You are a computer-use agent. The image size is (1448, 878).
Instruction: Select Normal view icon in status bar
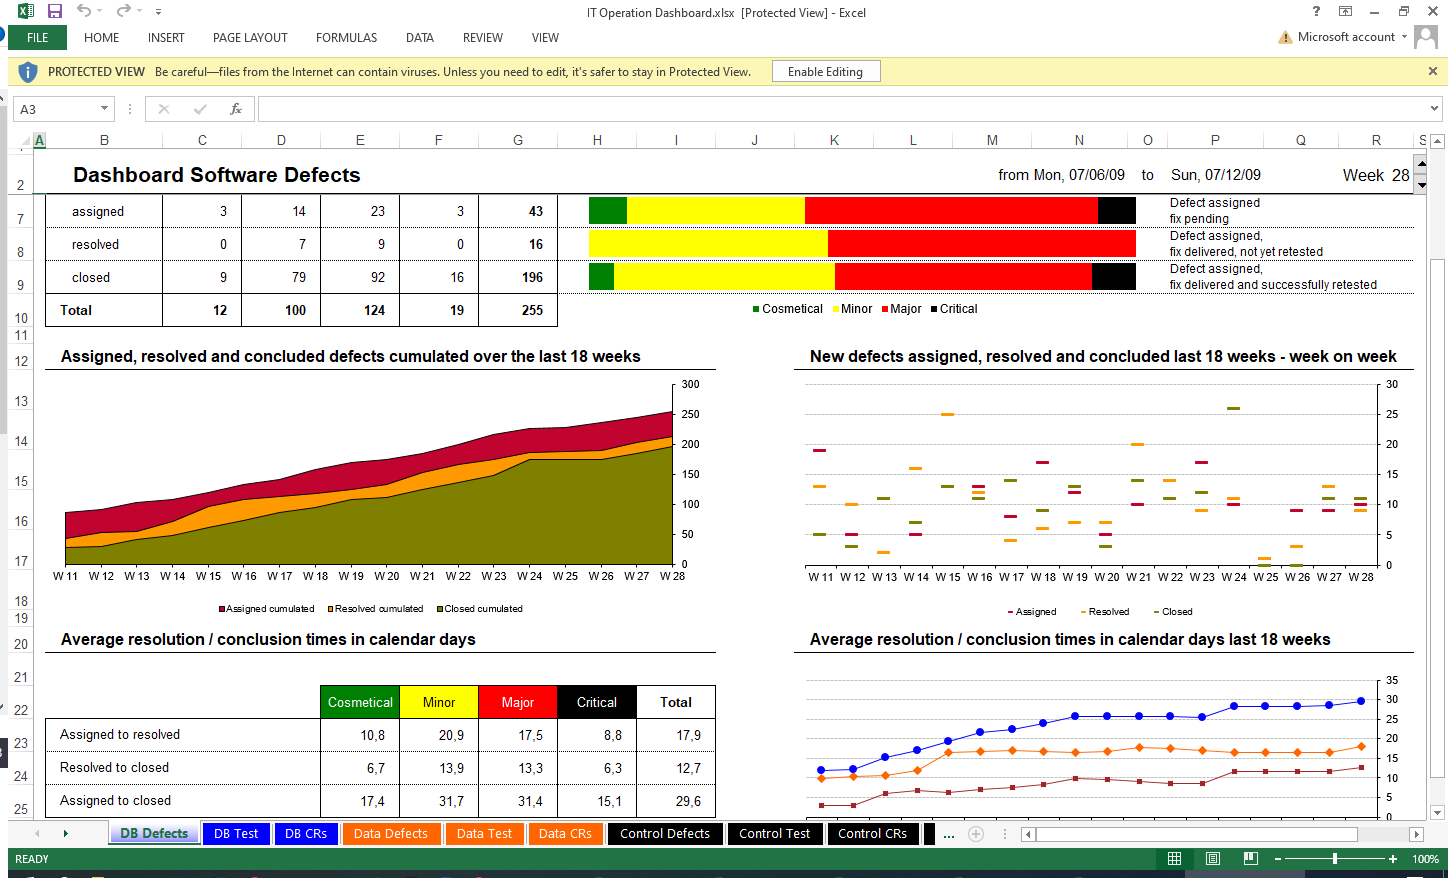click(1174, 859)
